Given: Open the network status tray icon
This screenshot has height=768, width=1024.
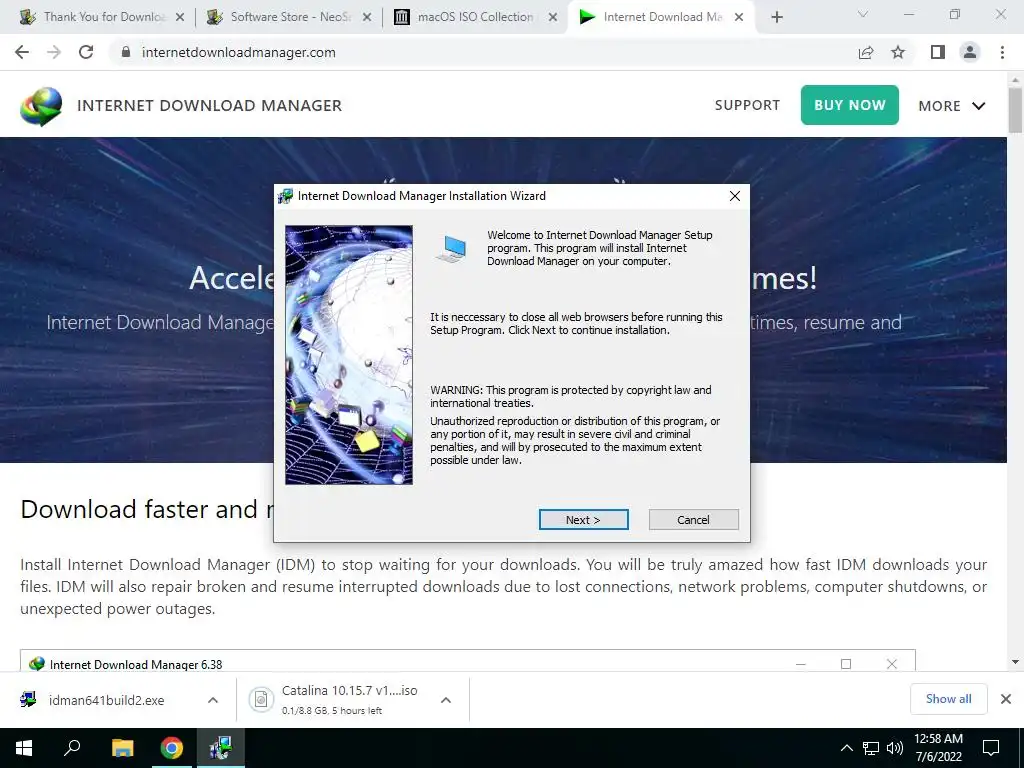Looking at the screenshot, I should (x=871, y=748).
